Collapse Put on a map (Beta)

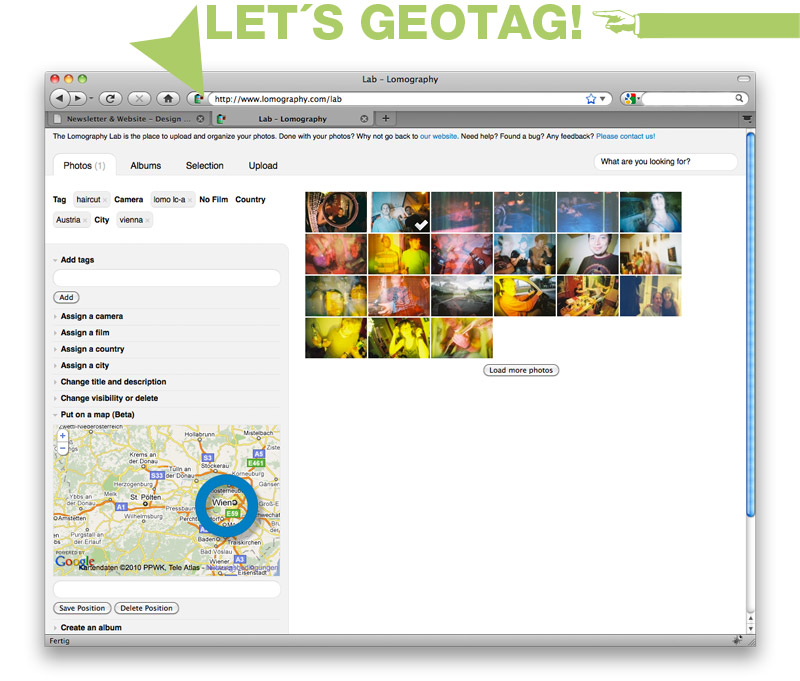[97, 414]
